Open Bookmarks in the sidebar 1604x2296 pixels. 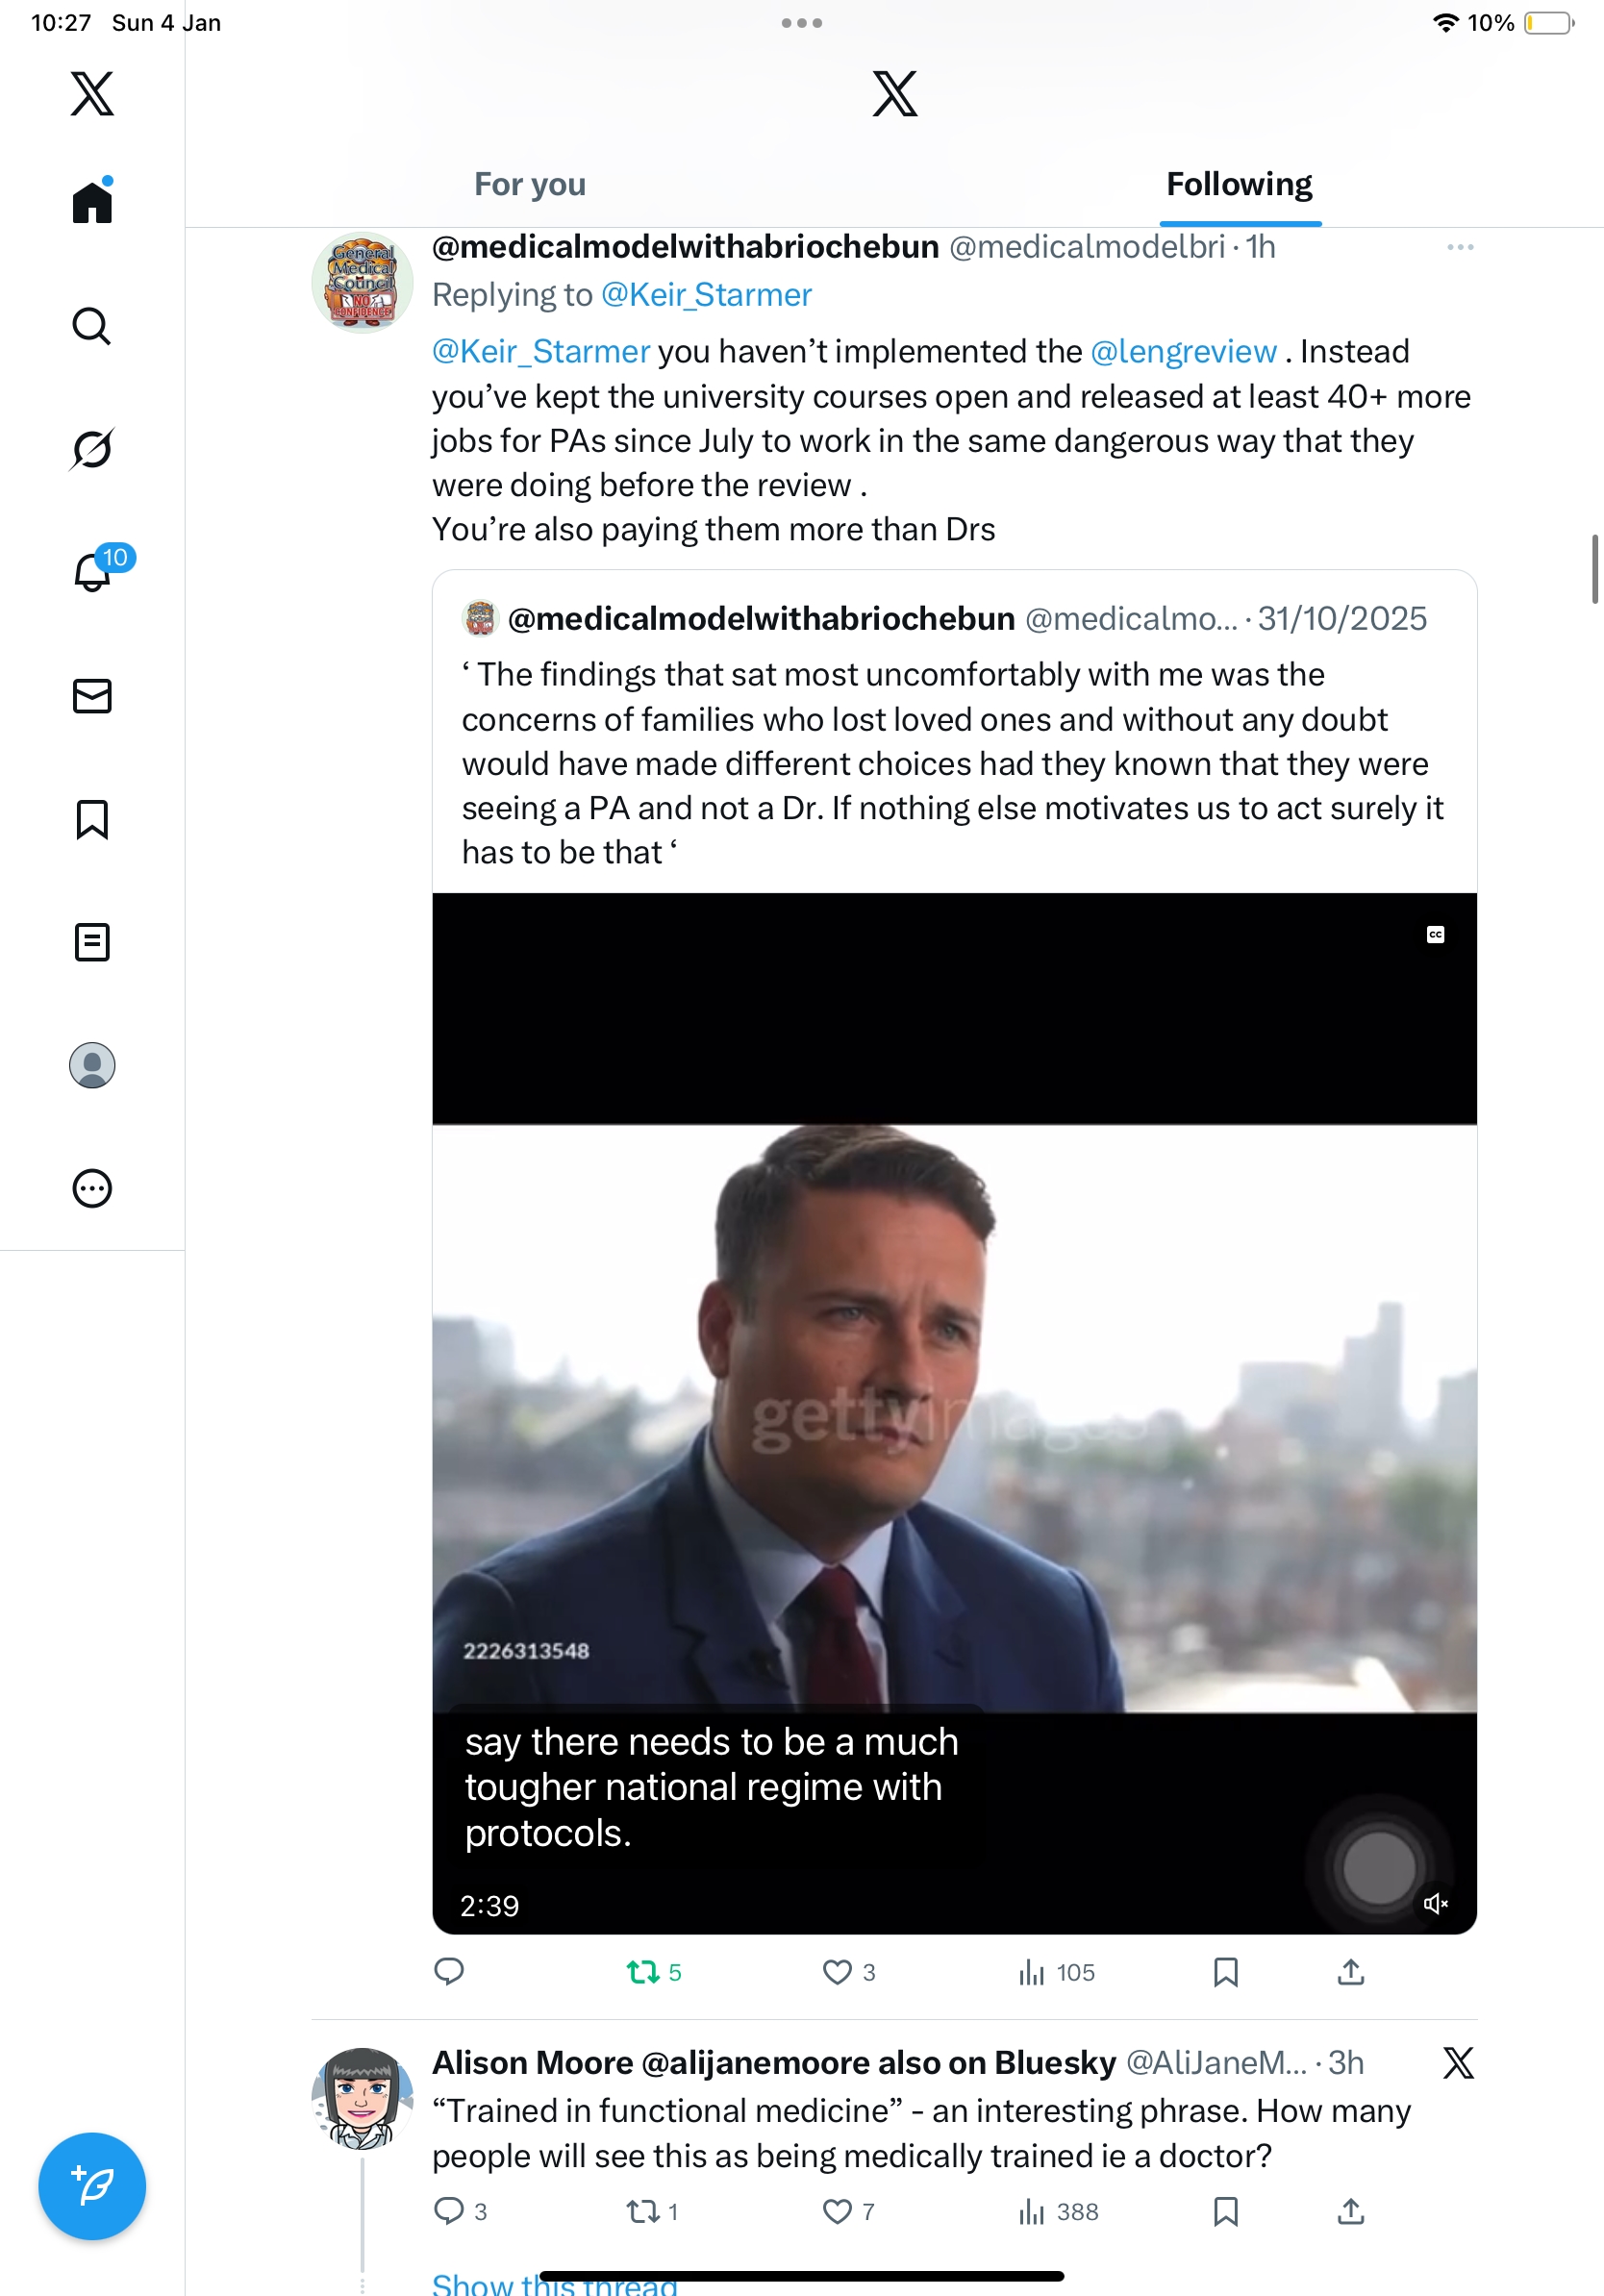(x=92, y=819)
